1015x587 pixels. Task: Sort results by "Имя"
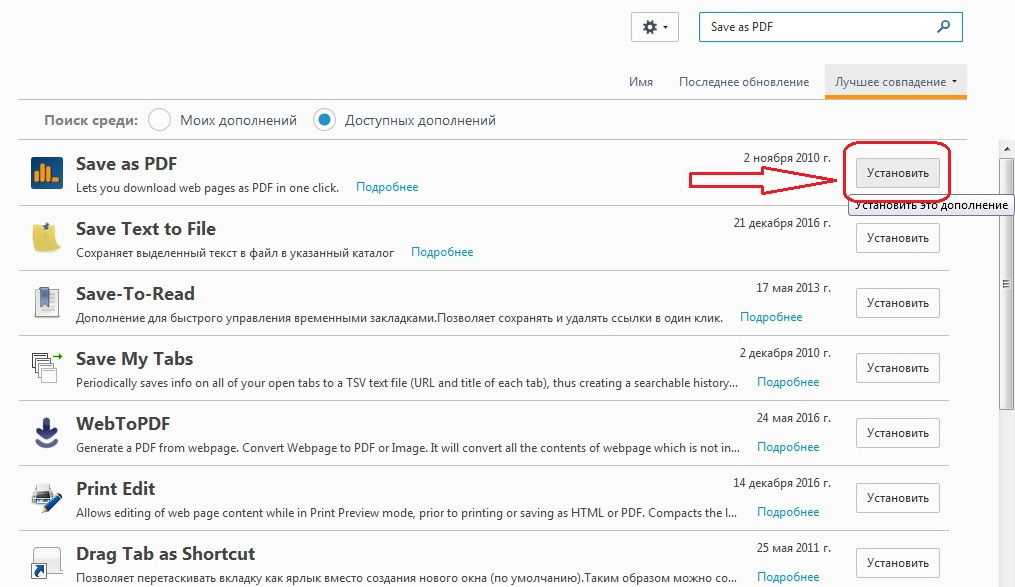click(x=641, y=82)
